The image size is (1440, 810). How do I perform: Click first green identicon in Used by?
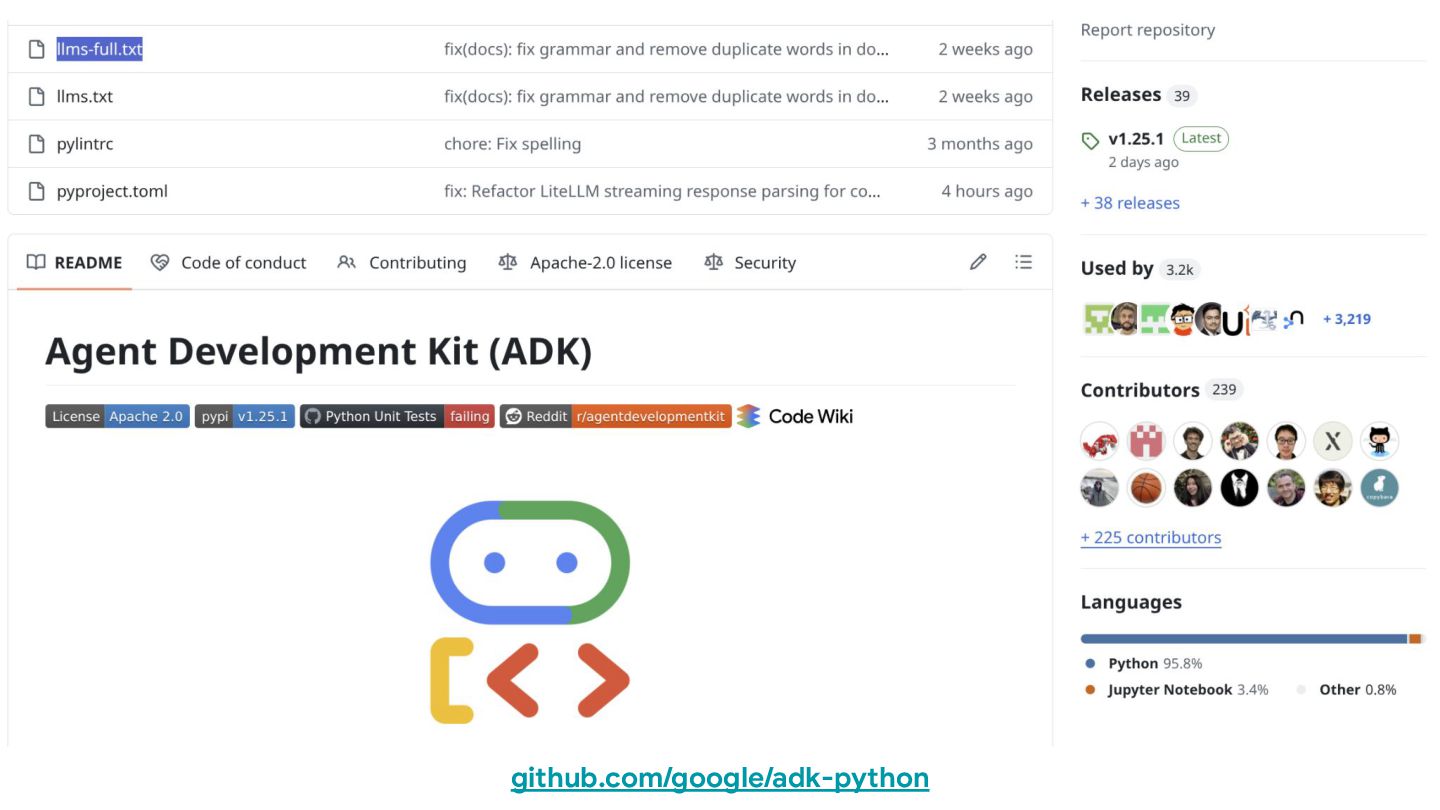1098,319
